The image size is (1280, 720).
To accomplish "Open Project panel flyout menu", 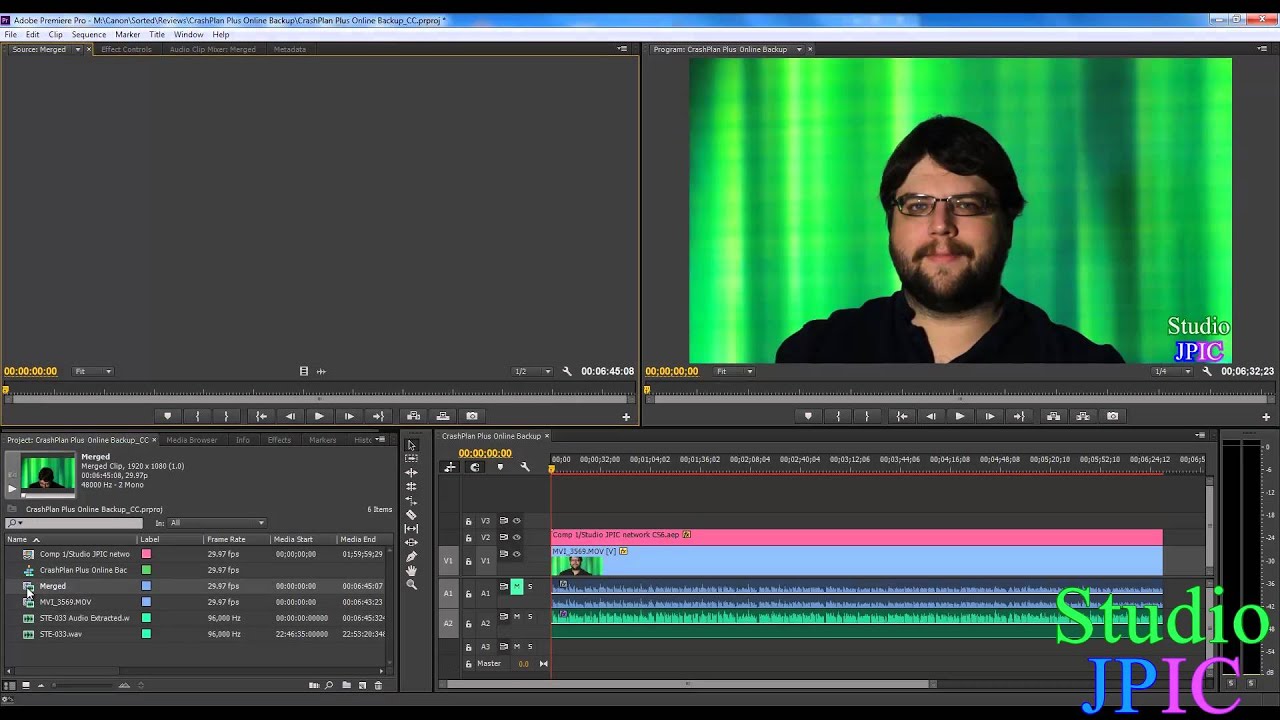I will tap(380, 440).
